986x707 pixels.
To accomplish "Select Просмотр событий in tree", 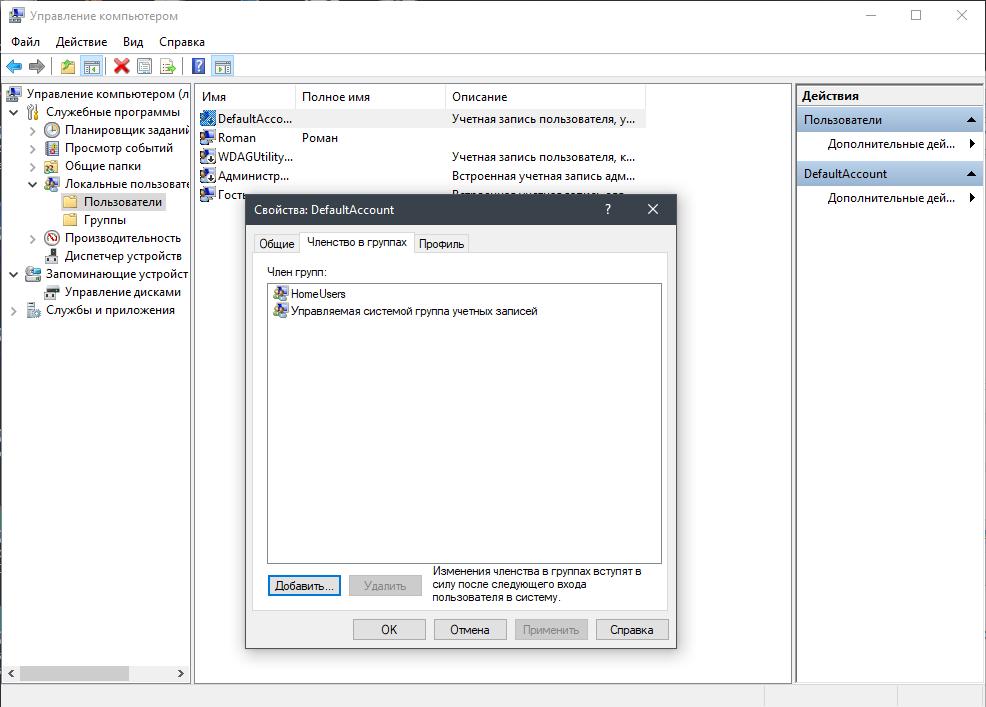I will click(x=119, y=148).
